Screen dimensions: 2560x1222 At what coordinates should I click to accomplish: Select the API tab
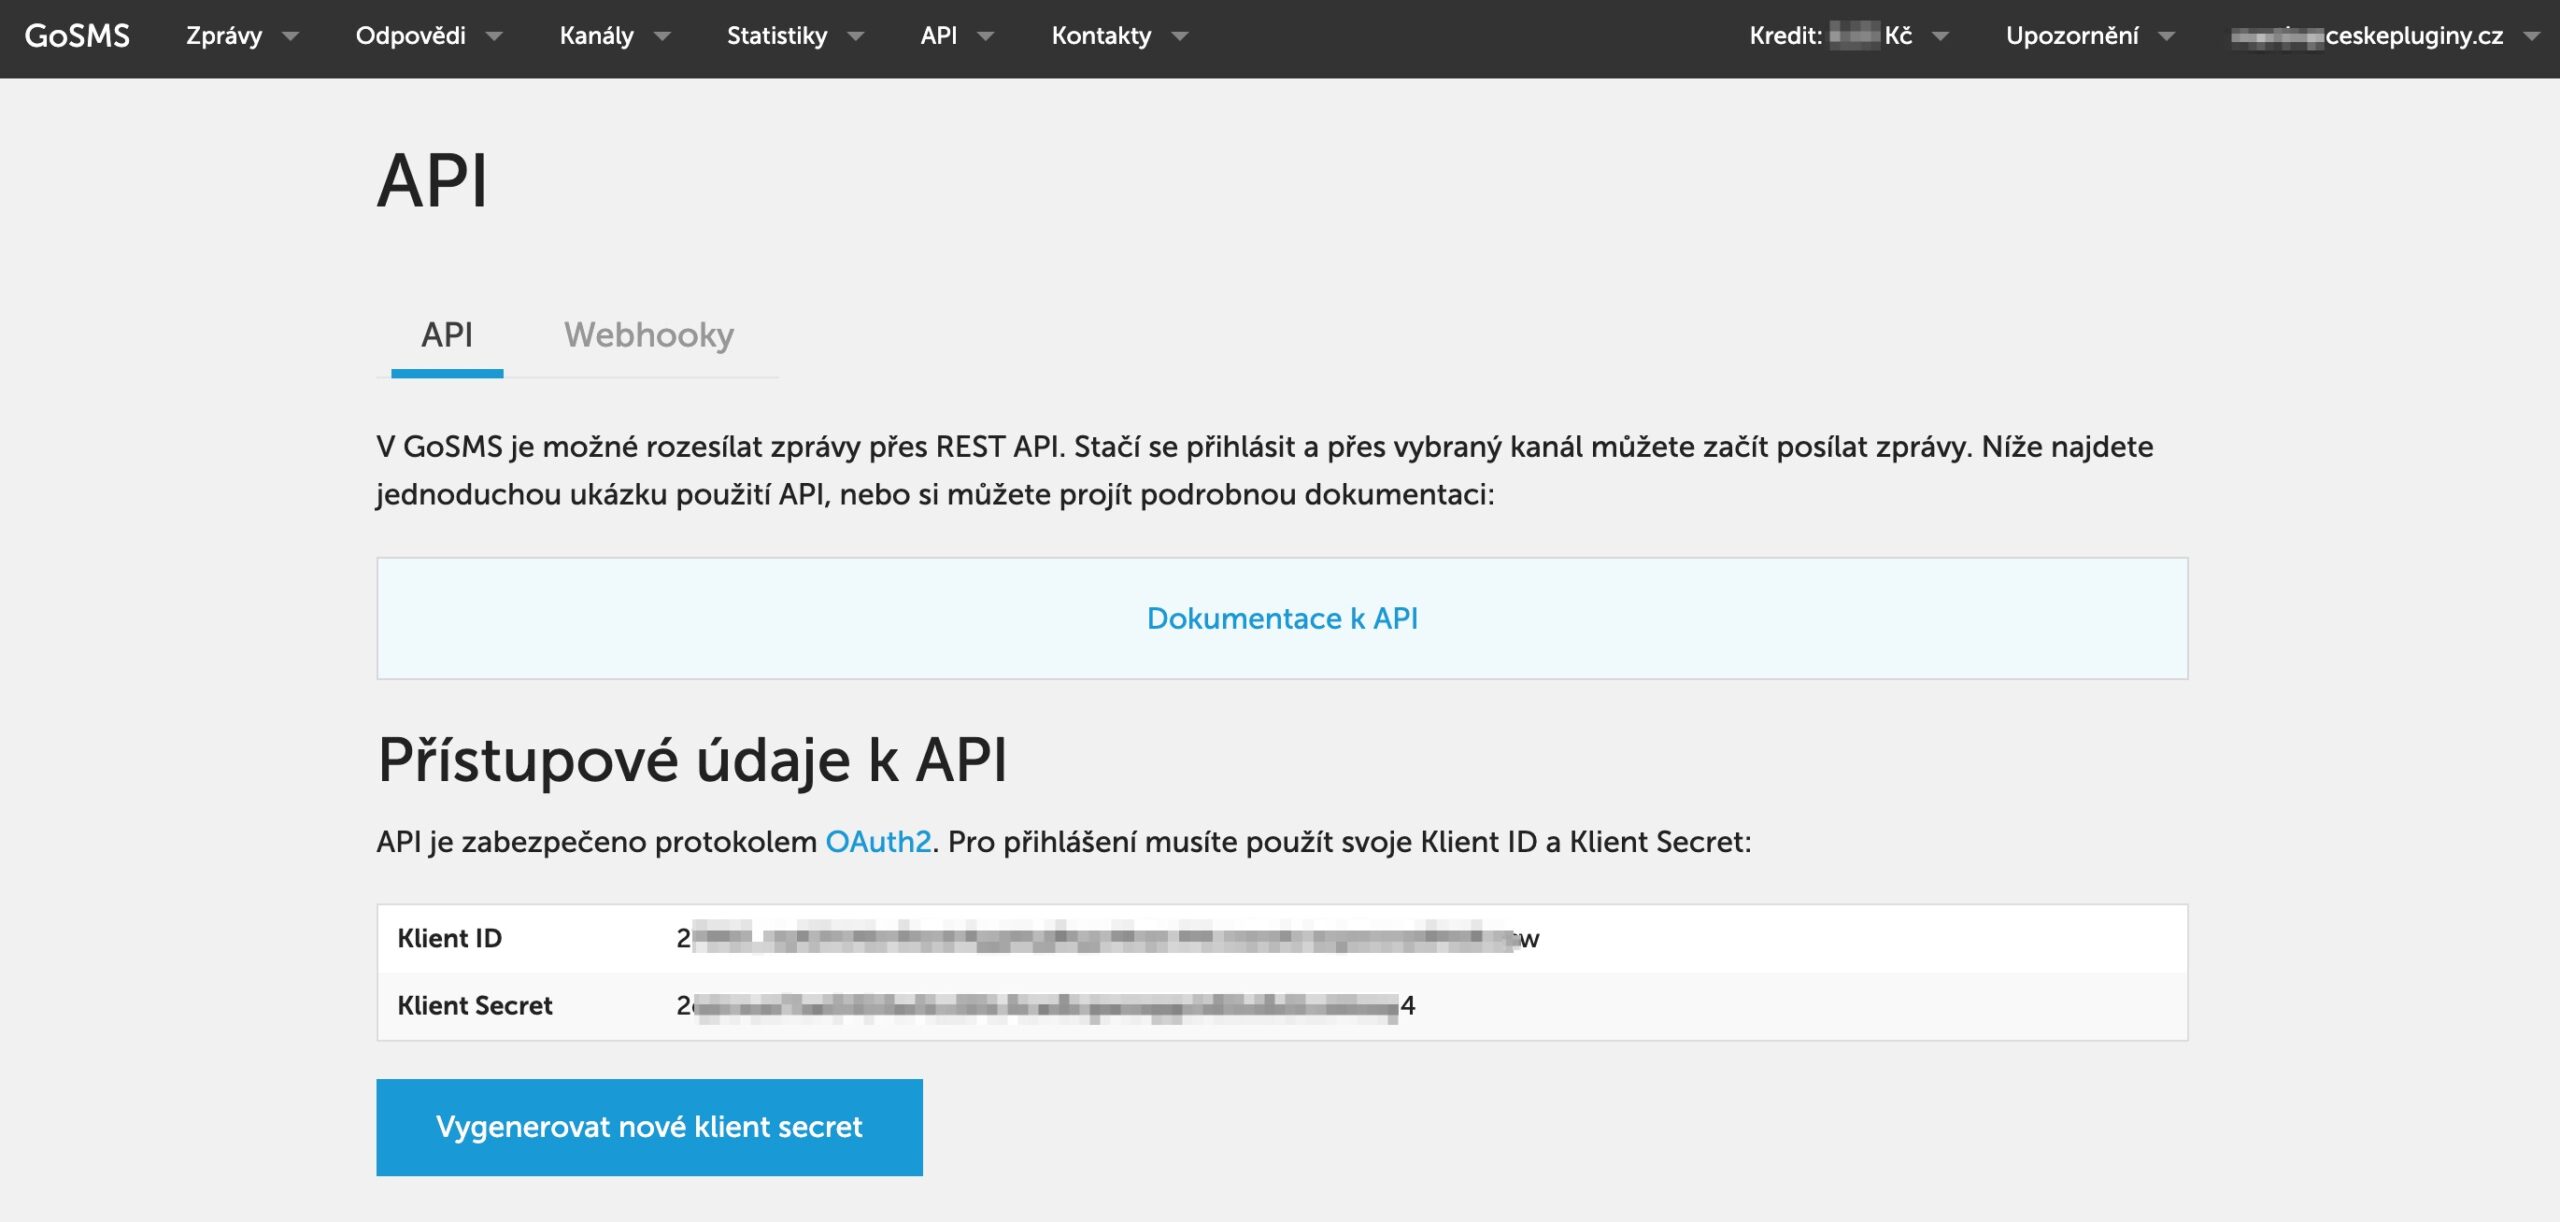pyautogui.click(x=446, y=335)
